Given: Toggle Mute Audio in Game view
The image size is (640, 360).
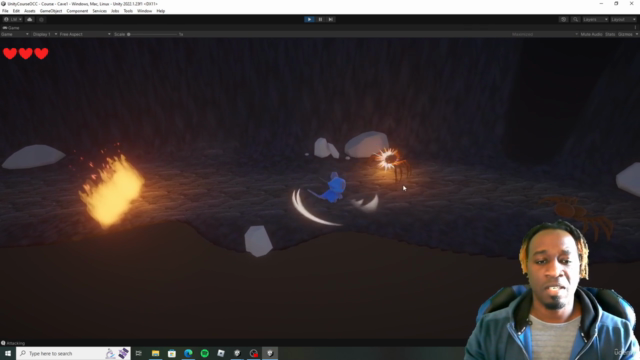Looking at the screenshot, I should pos(591,34).
